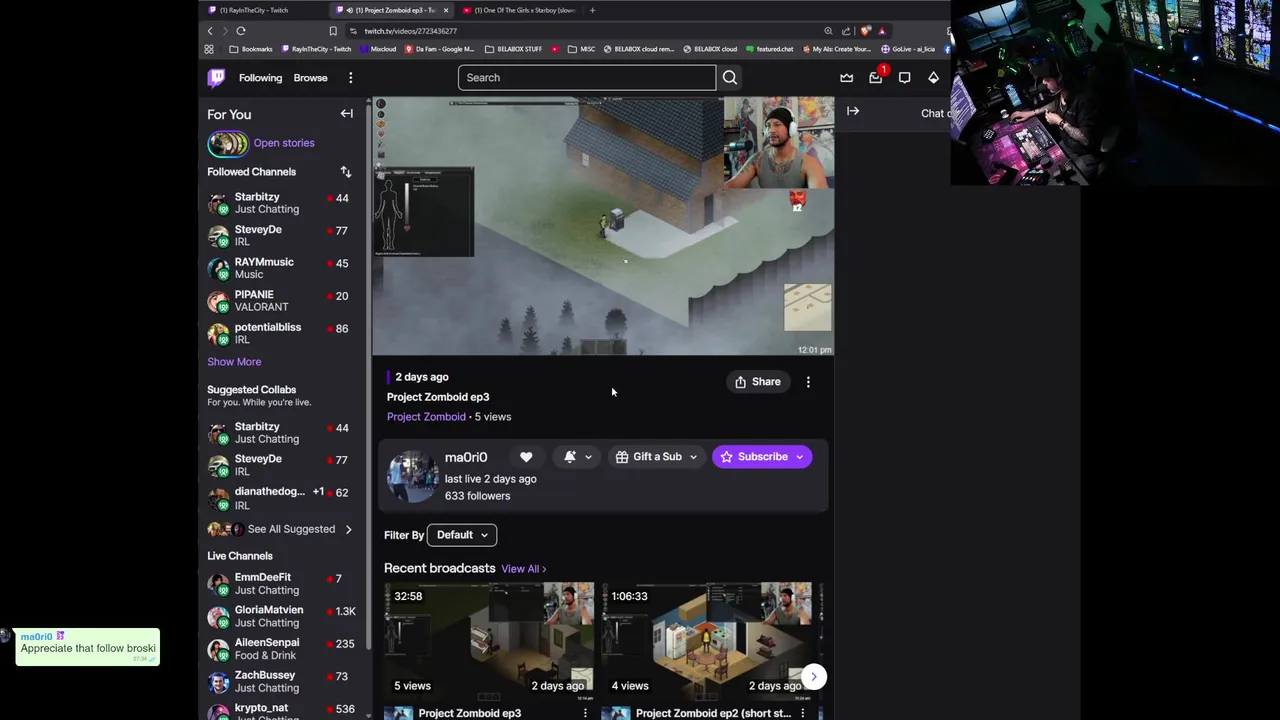Viewport: 1280px width, 720px height.
Task: Switch to One Of The Girls x Starboy tab
Action: point(518,10)
